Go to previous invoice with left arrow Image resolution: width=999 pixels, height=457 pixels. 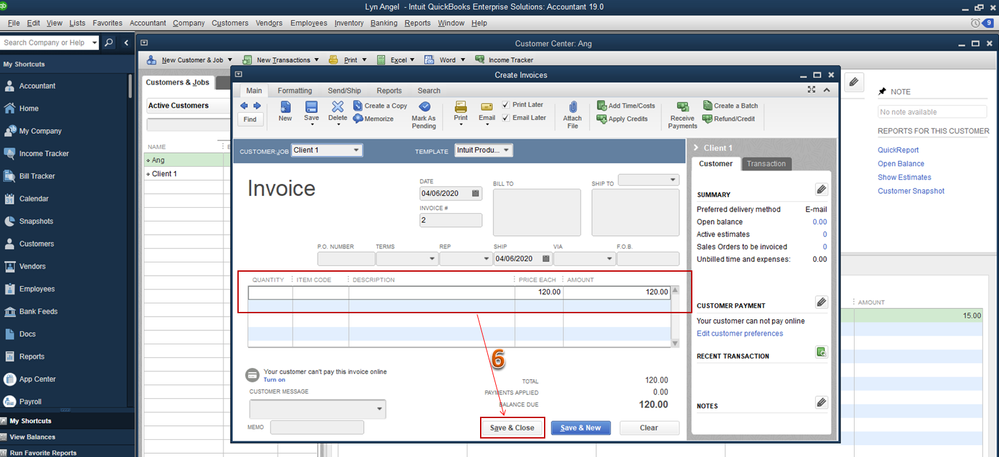(243, 105)
